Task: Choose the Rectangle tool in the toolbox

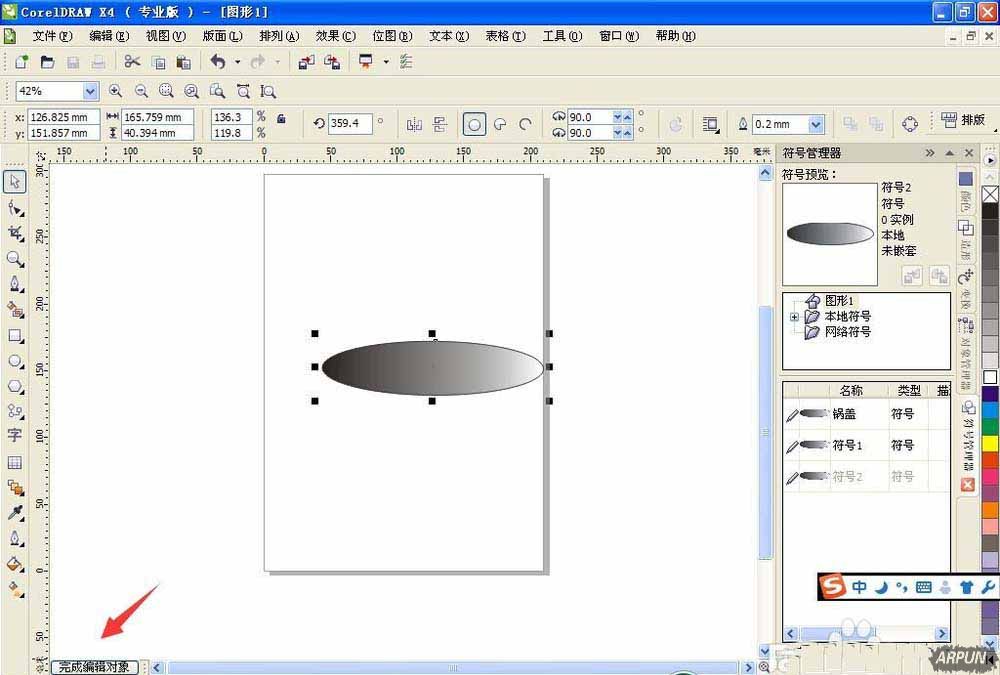Action: tap(15, 335)
